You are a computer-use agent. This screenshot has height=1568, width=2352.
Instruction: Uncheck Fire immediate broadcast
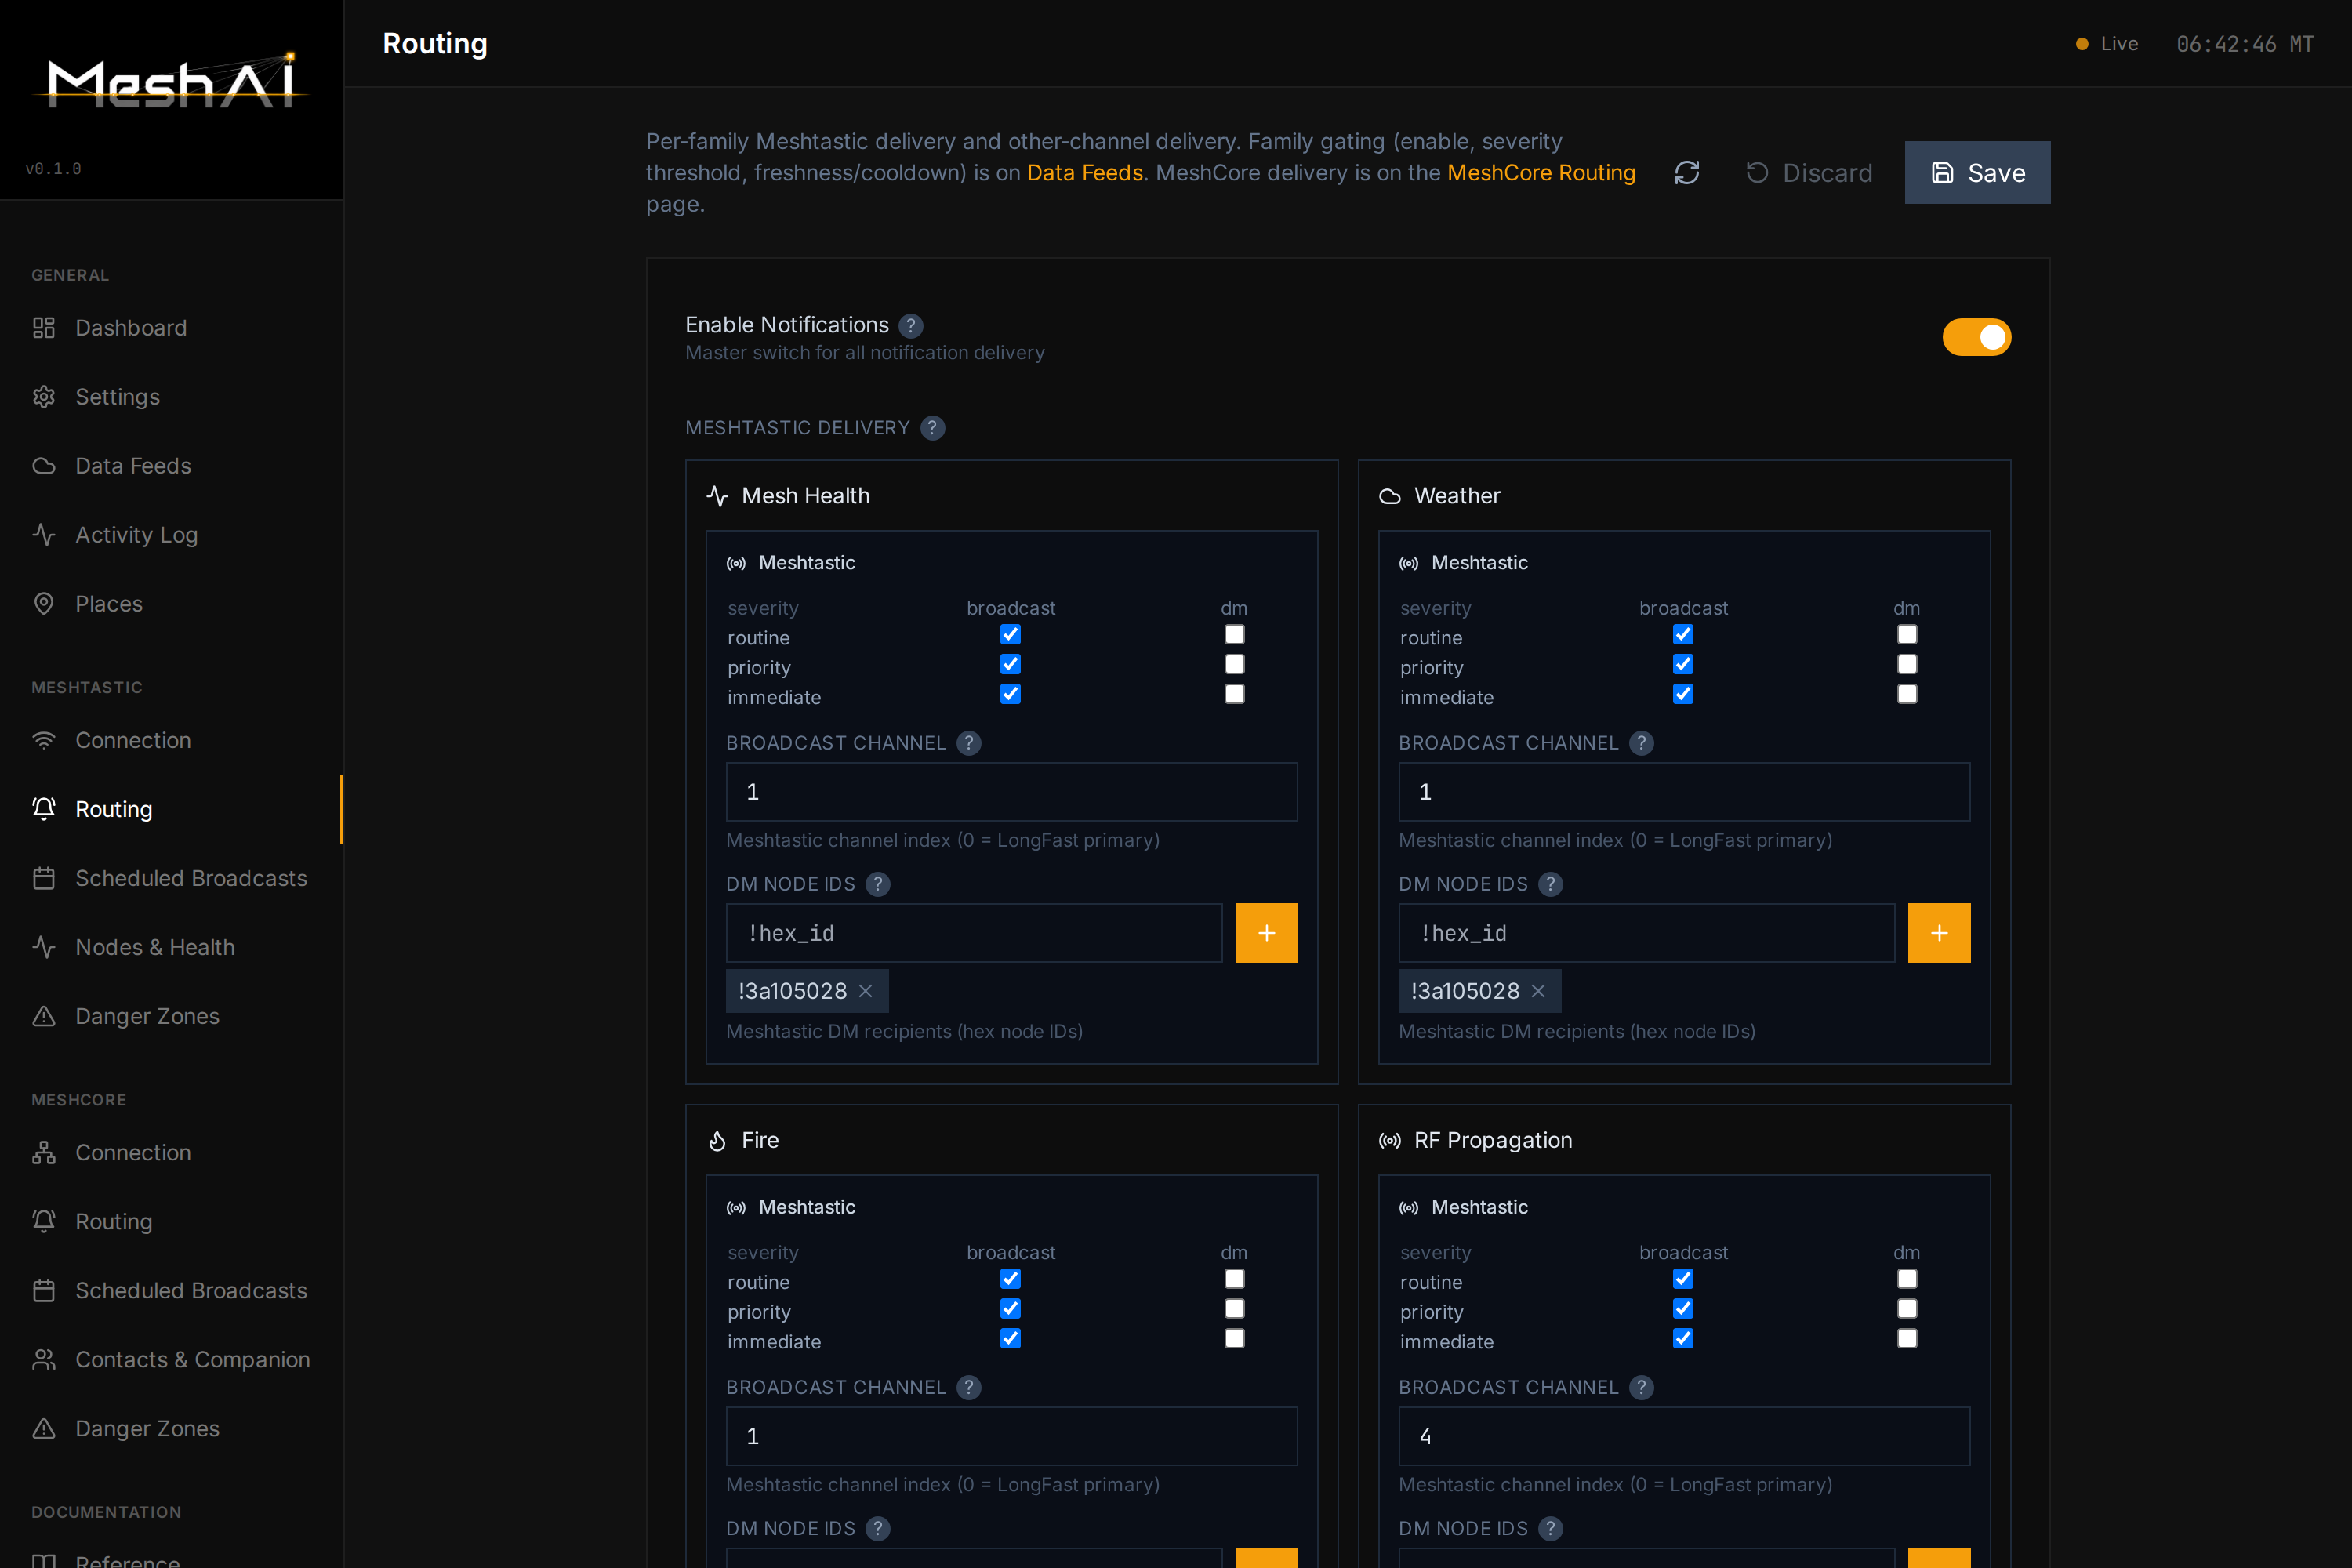click(1010, 1339)
